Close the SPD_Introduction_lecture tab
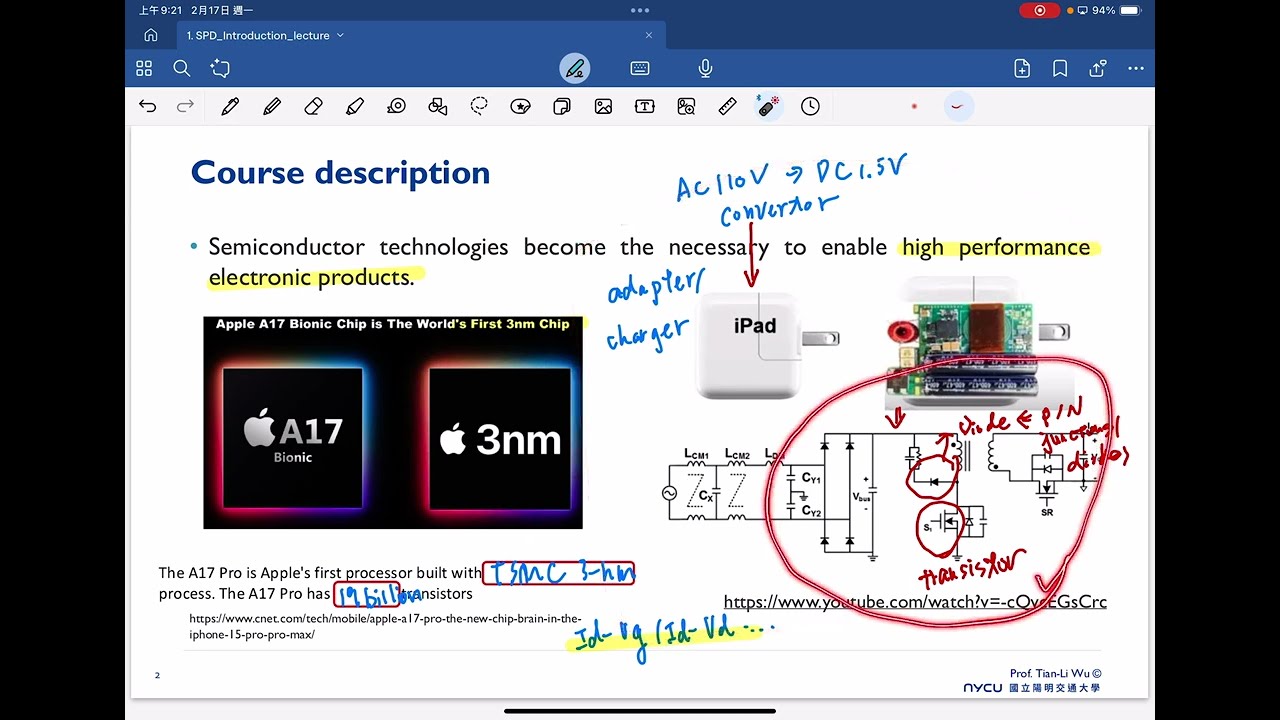This screenshot has width=1280, height=720. [648, 35]
